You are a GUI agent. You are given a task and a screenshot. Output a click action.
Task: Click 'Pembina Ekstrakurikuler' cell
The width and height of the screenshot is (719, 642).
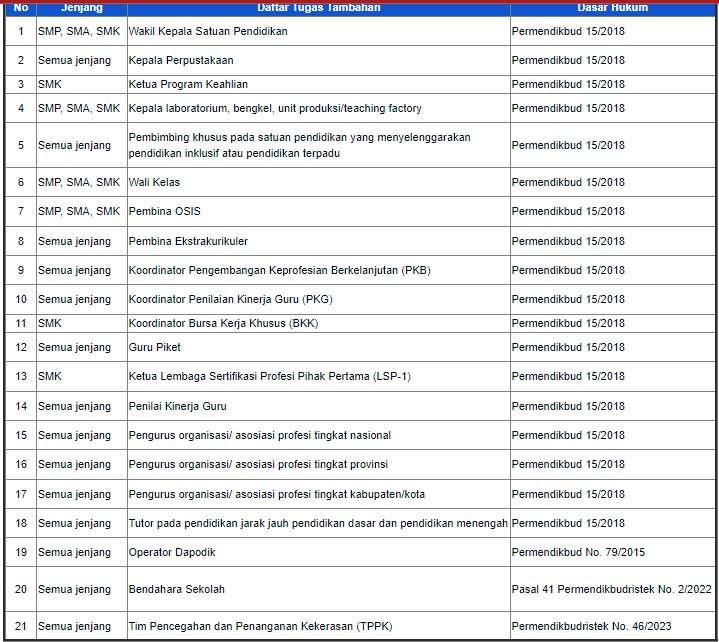click(x=319, y=241)
